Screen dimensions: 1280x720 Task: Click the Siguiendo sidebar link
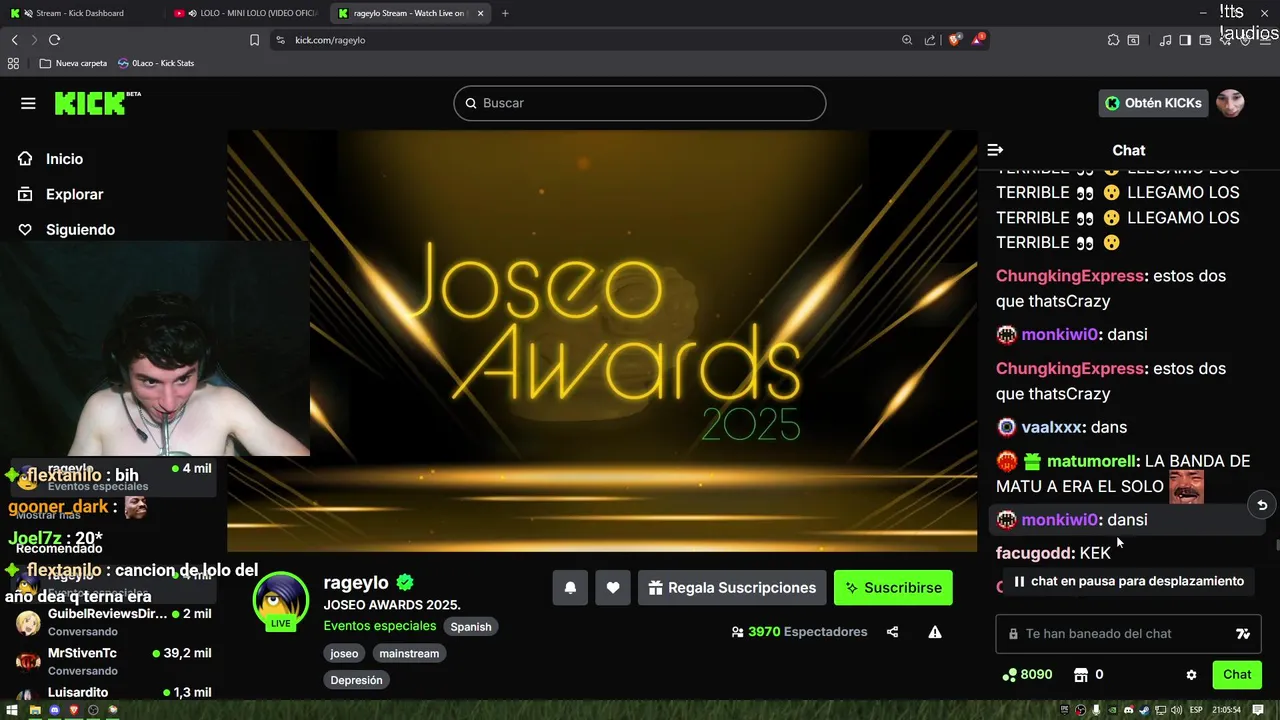(x=80, y=229)
